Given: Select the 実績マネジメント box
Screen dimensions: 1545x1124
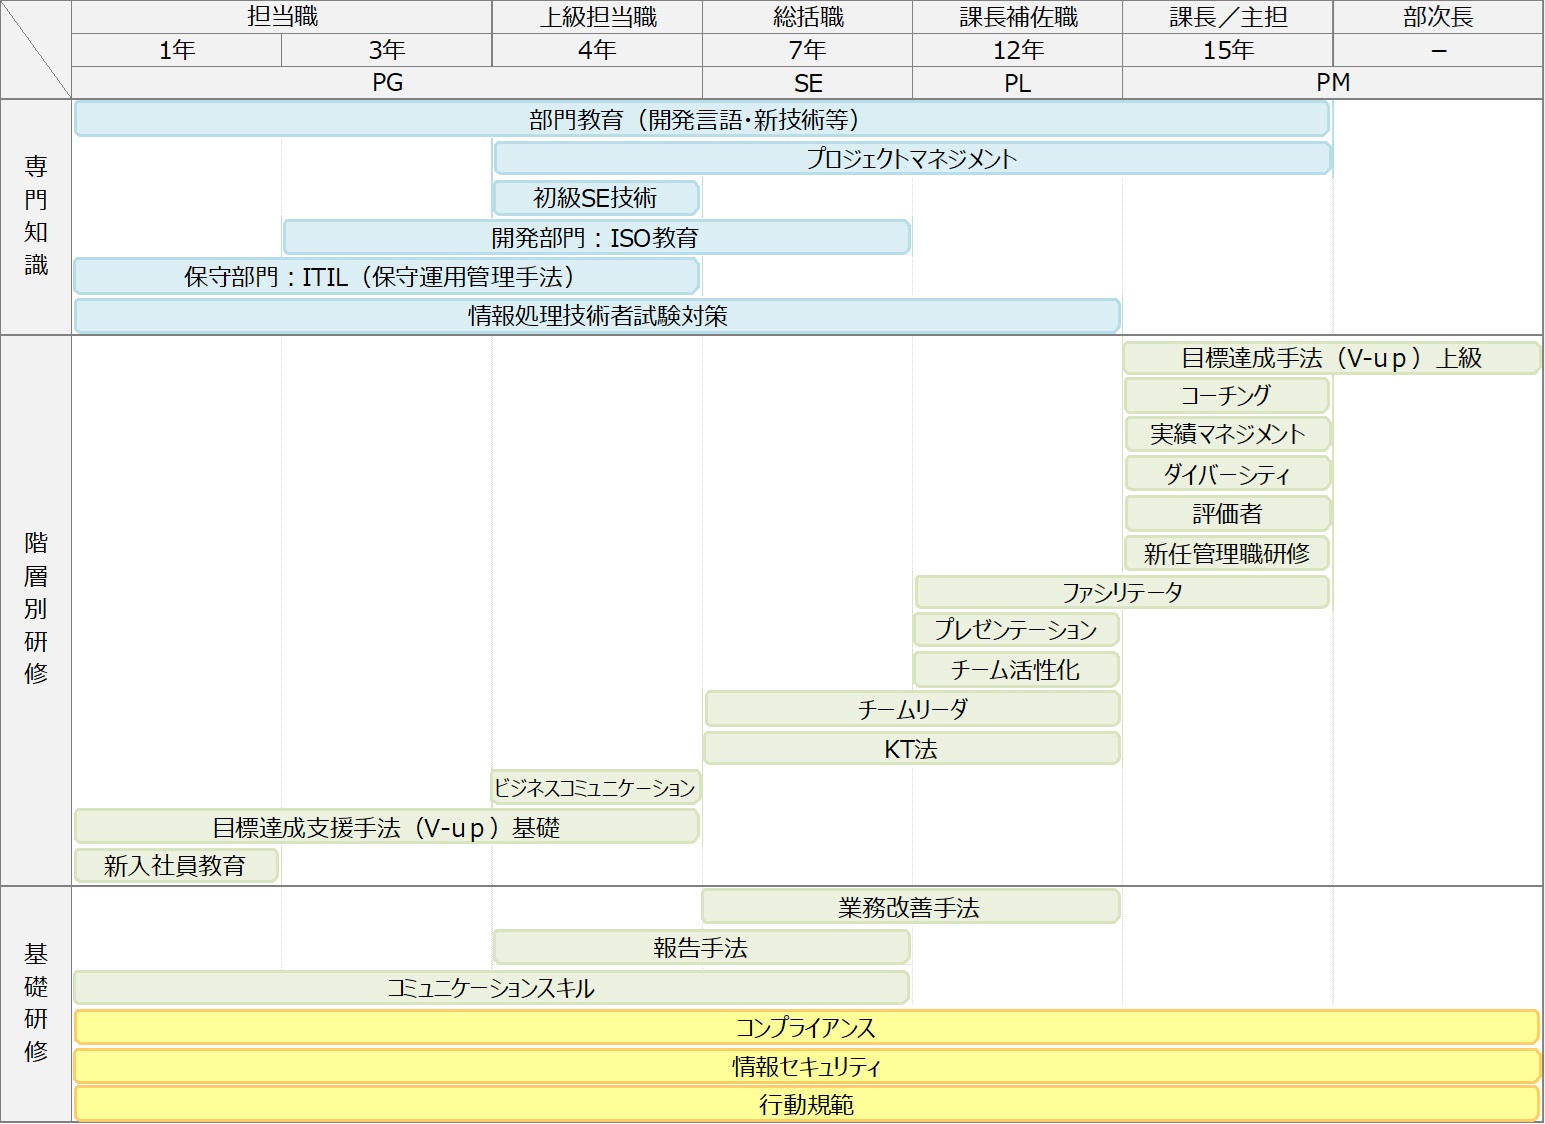Looking at the screenshot, I should (1227, 434).
